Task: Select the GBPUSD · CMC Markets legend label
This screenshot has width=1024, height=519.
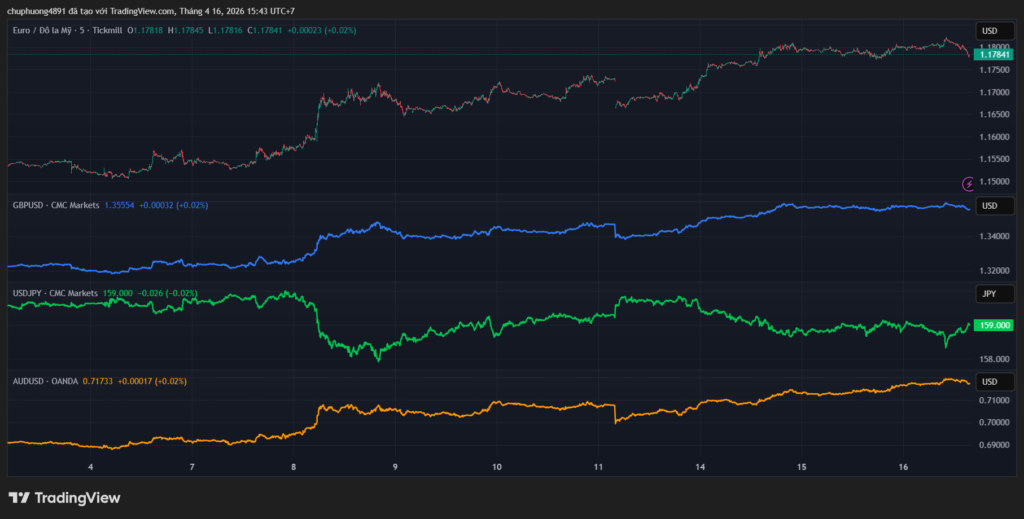Action: [x=56, y=205]
